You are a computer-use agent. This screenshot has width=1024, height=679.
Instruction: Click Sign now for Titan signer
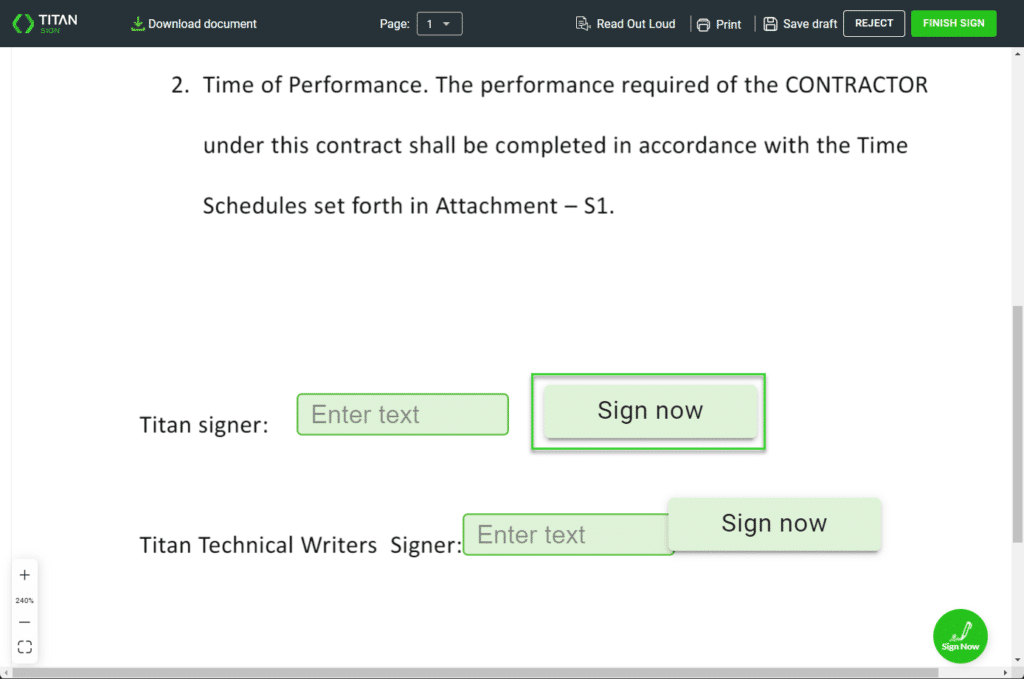coord(650,411)
